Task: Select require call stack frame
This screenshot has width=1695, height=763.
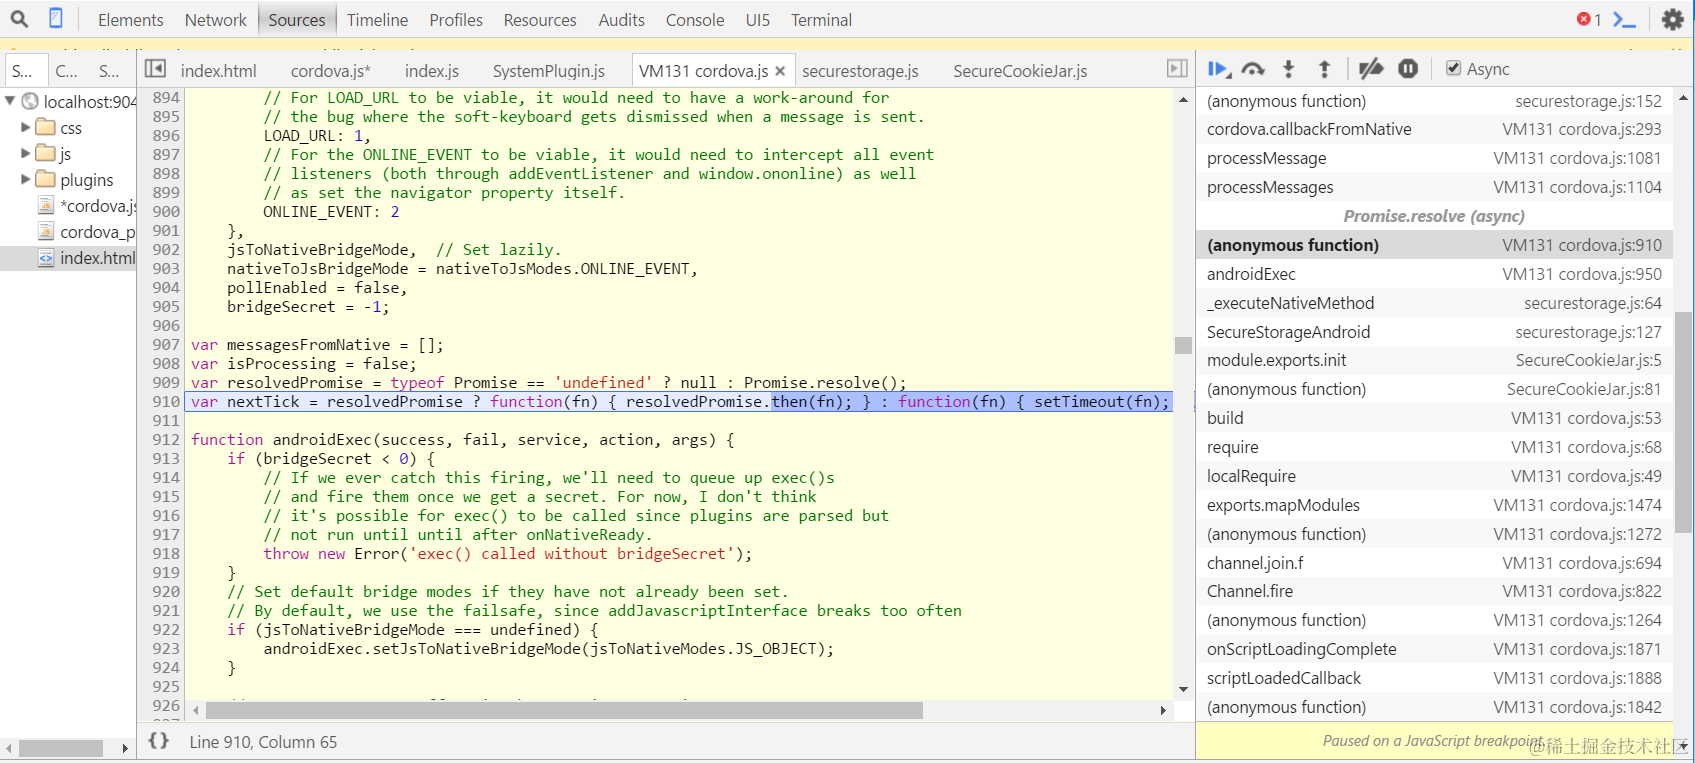Action: [x=1434, y=447]
